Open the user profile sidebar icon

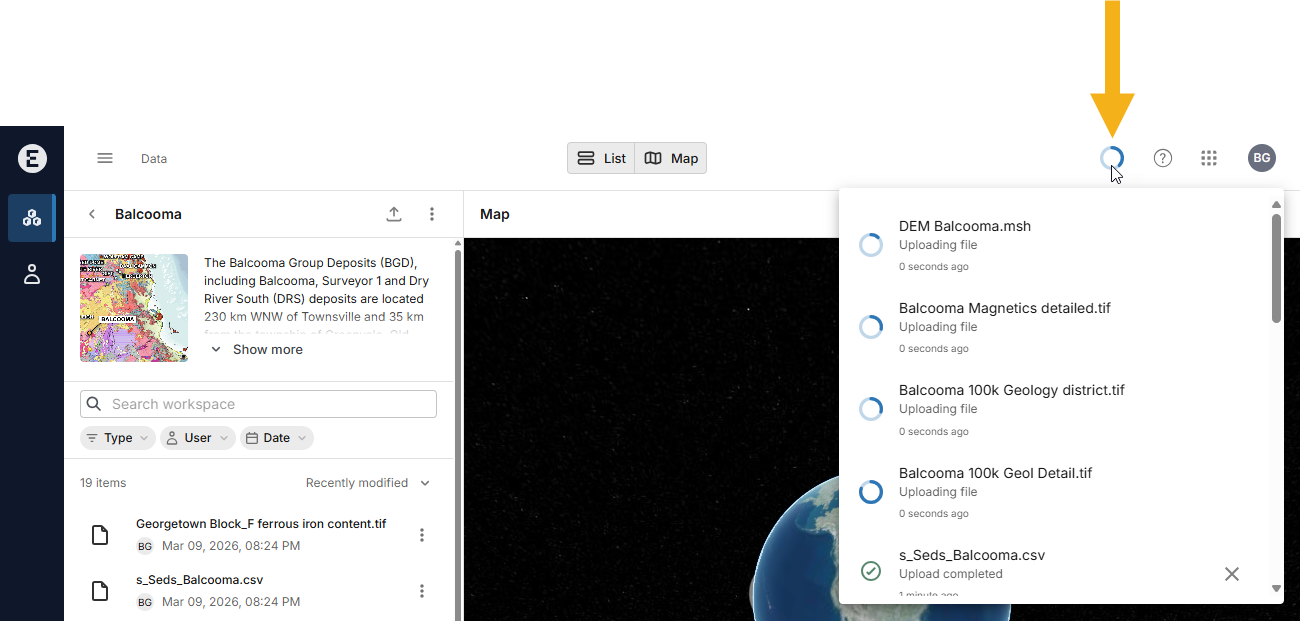pyautogui.click(x=32, y=275)
